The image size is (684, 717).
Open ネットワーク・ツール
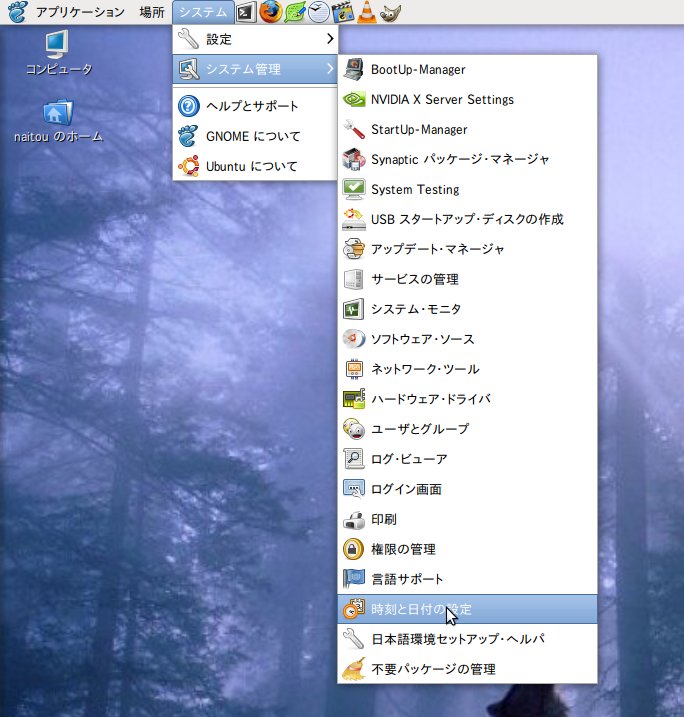tap(467, 369)
